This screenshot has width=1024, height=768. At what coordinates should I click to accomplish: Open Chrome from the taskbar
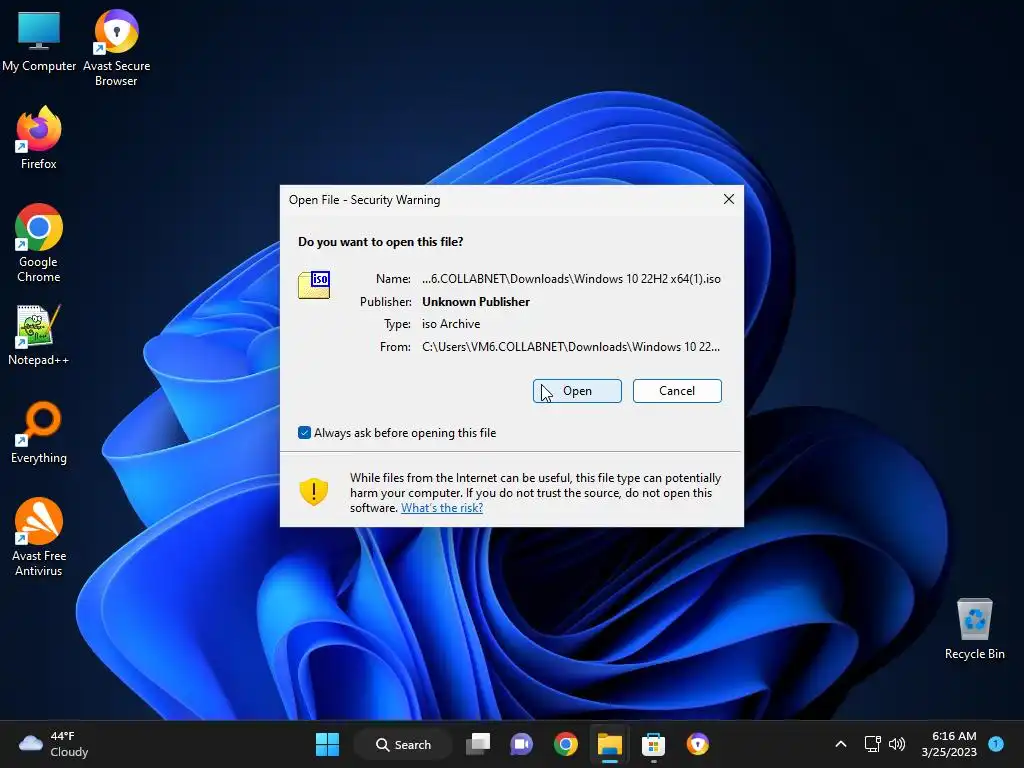[566, 744]
